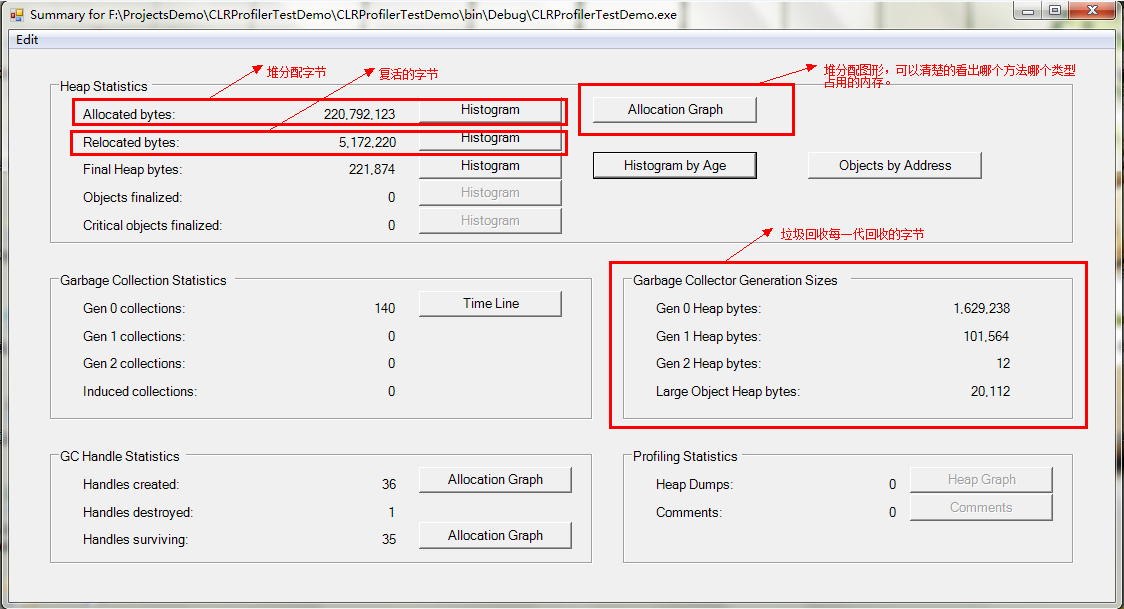Open the Objects by Address view
The width and height of the screenshot is (1124, 609).
(894, 166)
